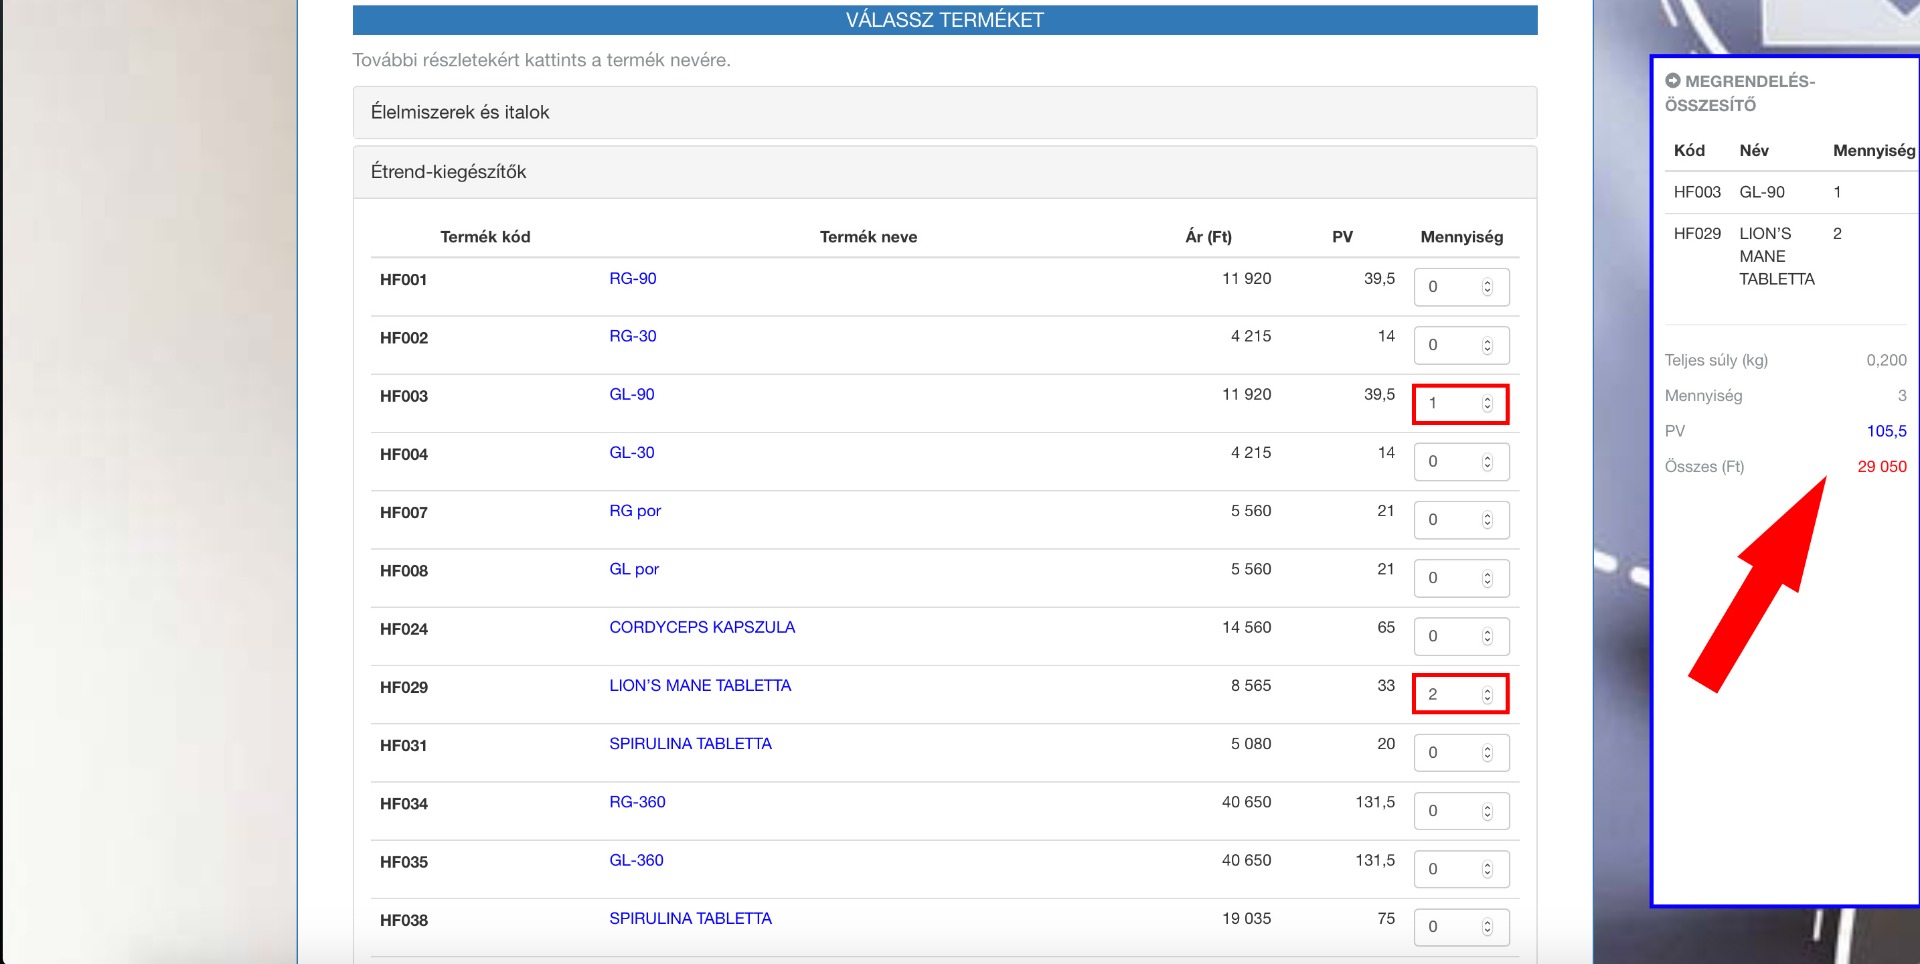Open the GL-360 product link

636,860
